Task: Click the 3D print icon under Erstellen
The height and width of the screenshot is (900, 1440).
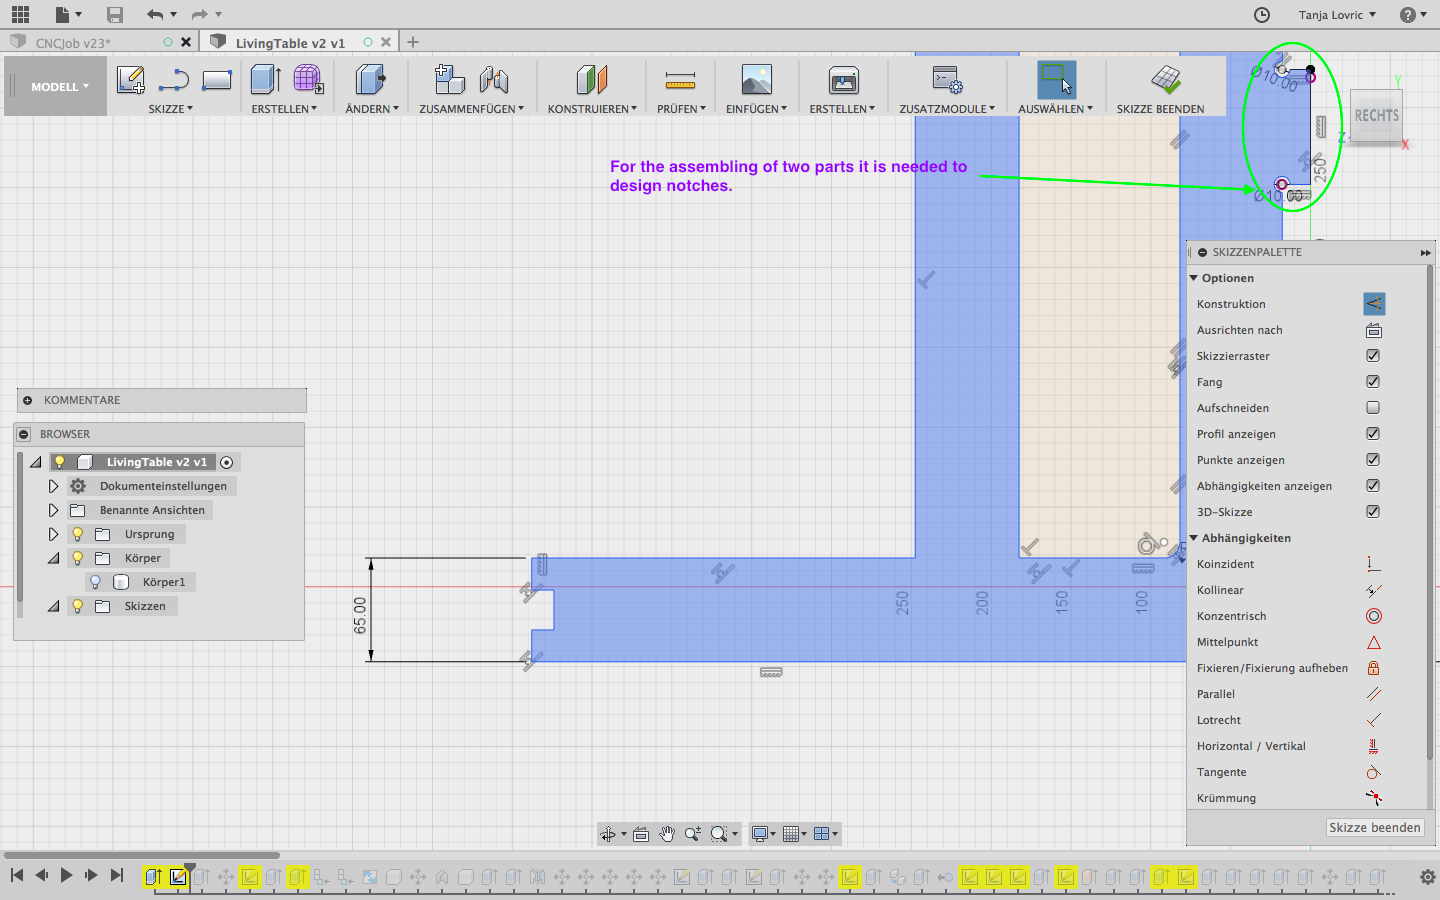Action: click(844, 80)
